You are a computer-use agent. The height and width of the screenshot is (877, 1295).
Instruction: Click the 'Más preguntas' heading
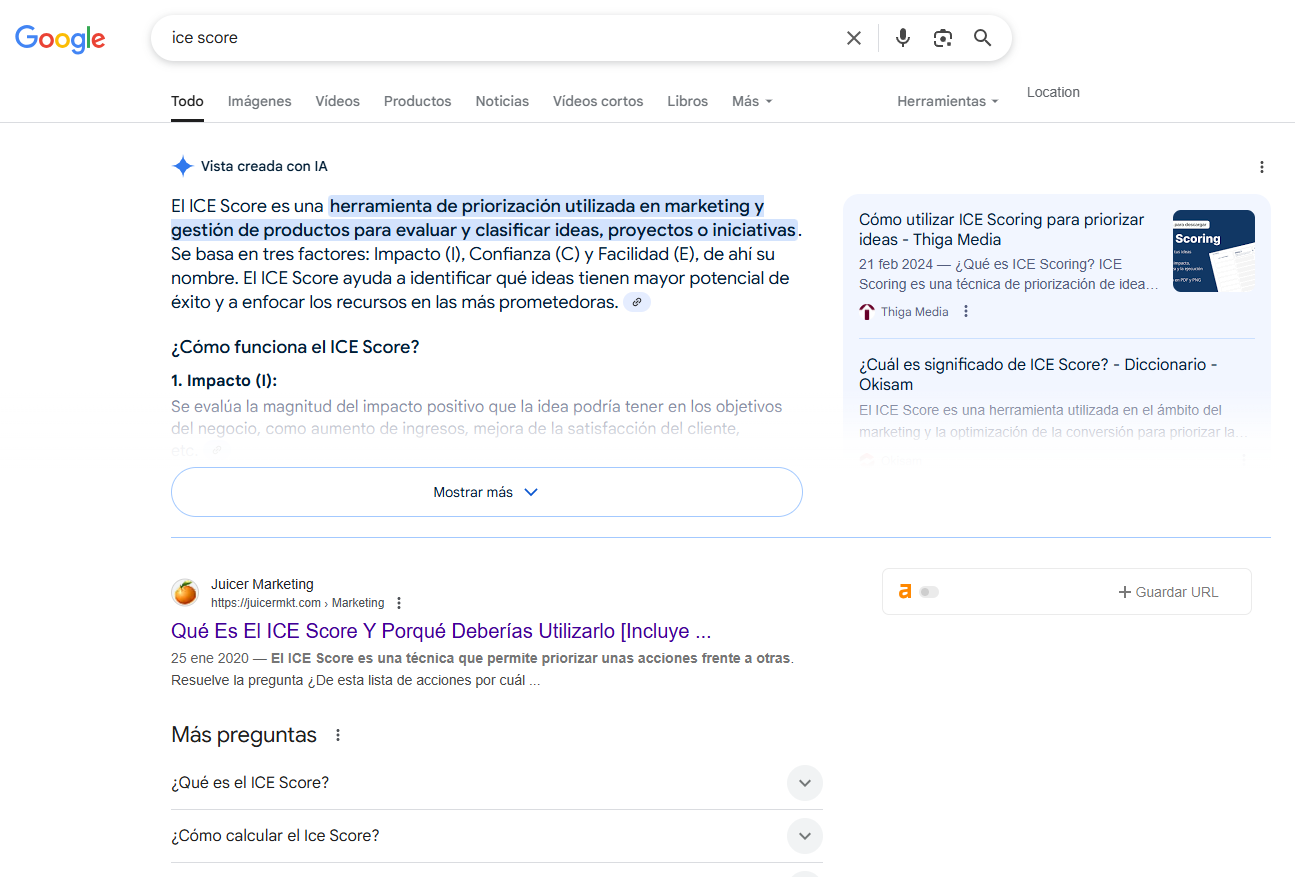[x=244, y=735]
